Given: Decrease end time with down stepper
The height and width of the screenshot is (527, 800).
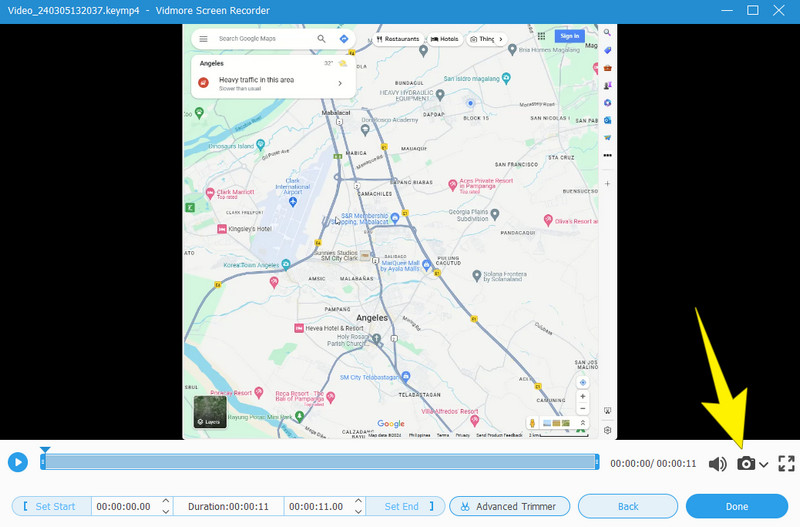Looking at the screenshot, I should (x=359, y=511).
